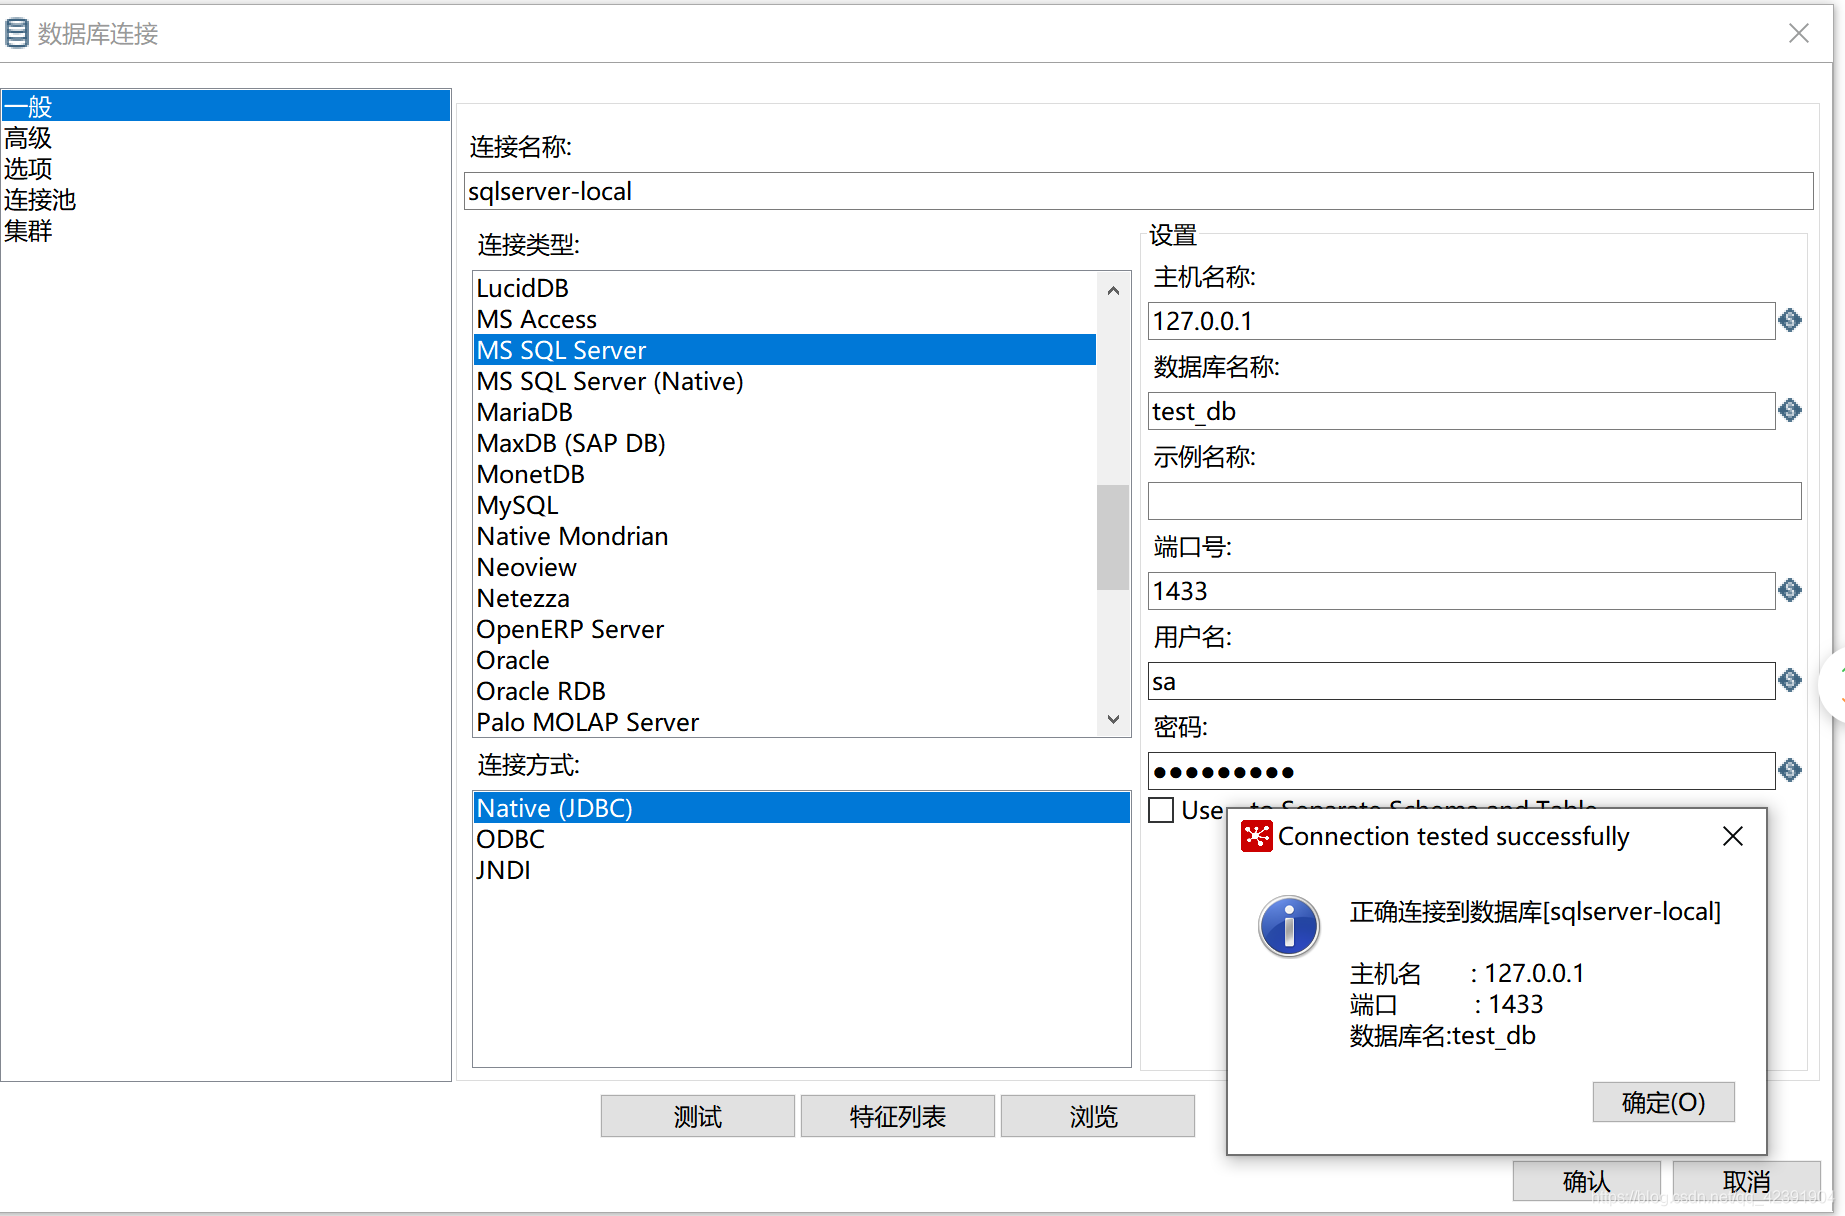Click the username field containing sa
The image size is (1845, 1216).
1462,681
